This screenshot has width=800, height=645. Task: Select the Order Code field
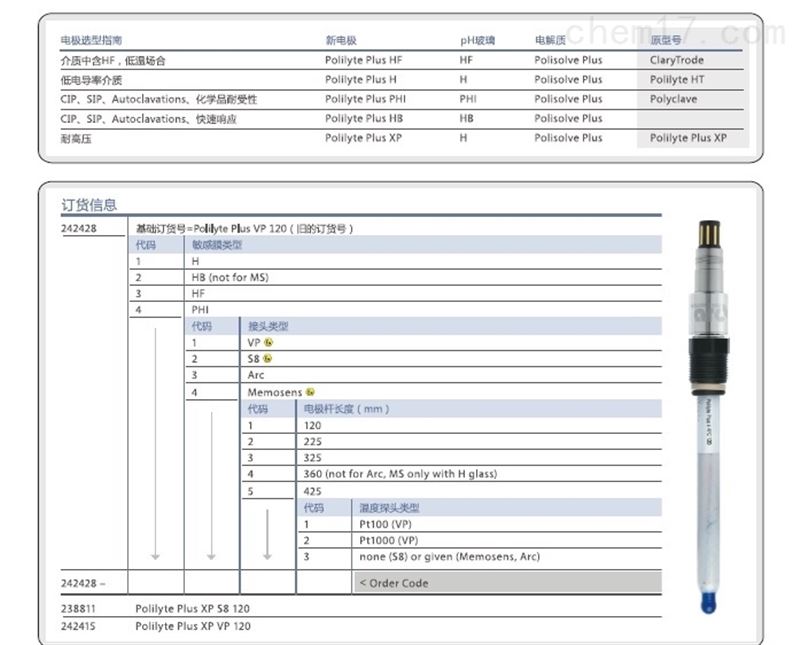point(508,583)
